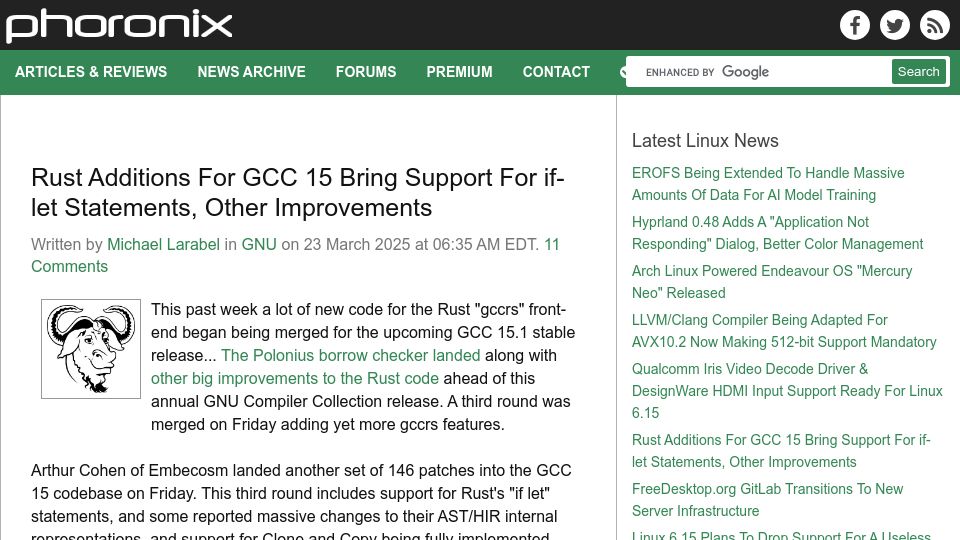960x540 pixels.
Task: Open Hyprland 0.48 news link
Action: tap(777, 233)
